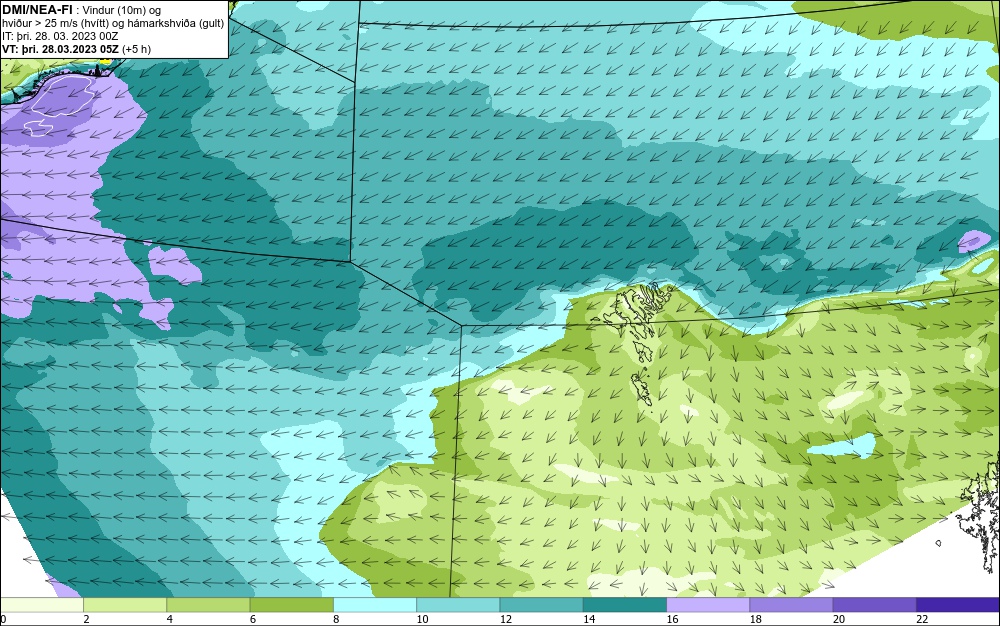Select the "Vindur (10m) og" text
Screen dimensions: 1000x626
(x=122, y=10)
